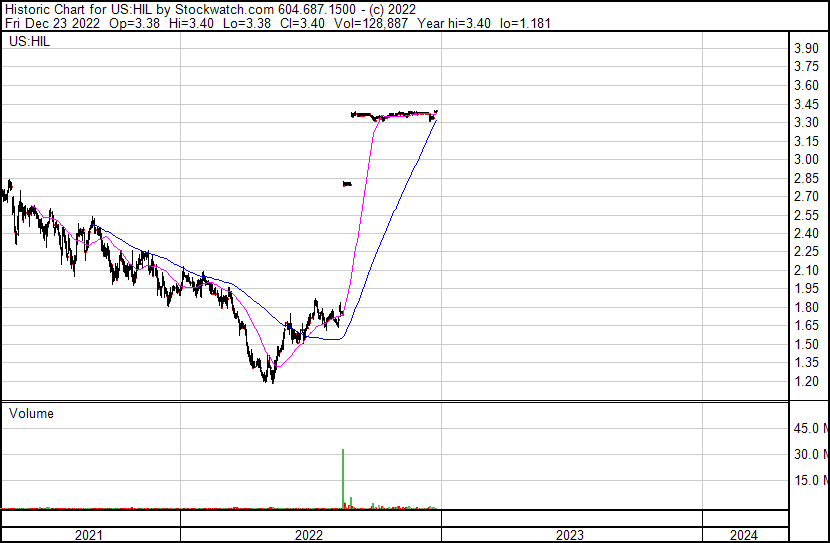830x543 pixels.
Task: Select the 2023 year label on timeline
Action: tap(570, 535)
